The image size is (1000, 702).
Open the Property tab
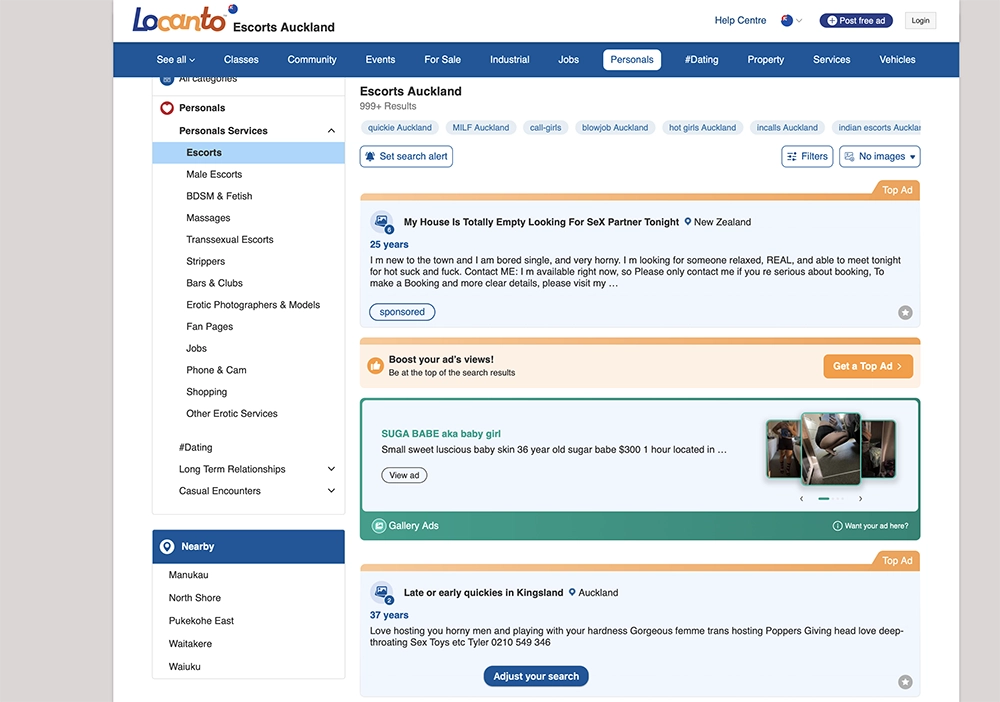(765, 60)
